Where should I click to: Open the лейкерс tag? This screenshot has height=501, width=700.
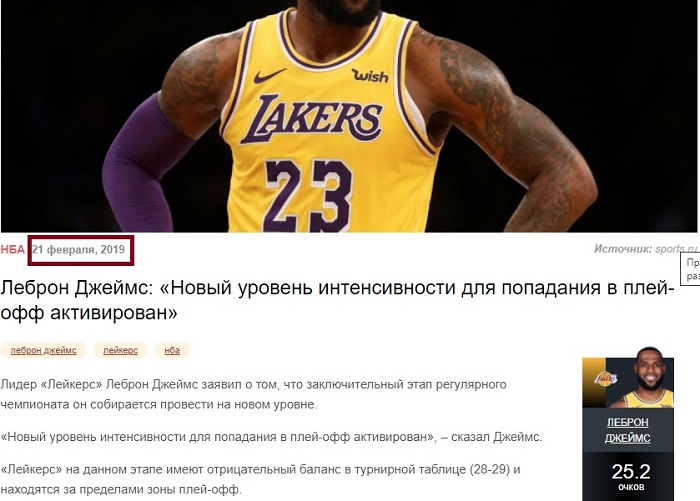point(121,351)
